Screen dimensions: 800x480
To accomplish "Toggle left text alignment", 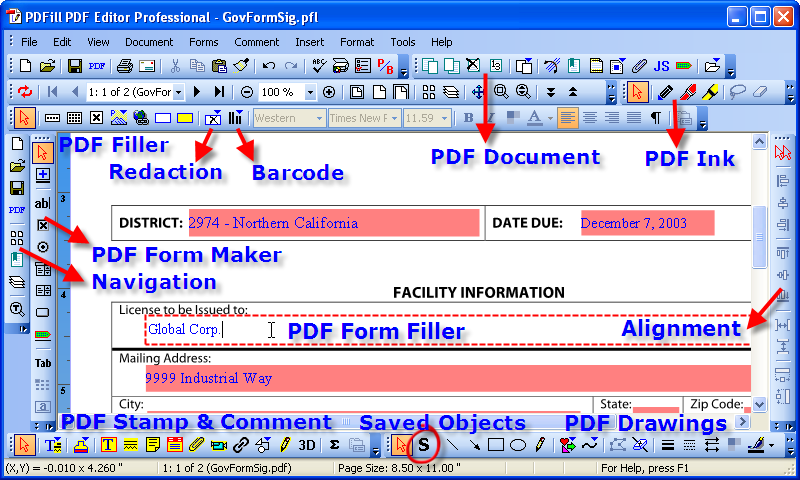I will (567, 118).
